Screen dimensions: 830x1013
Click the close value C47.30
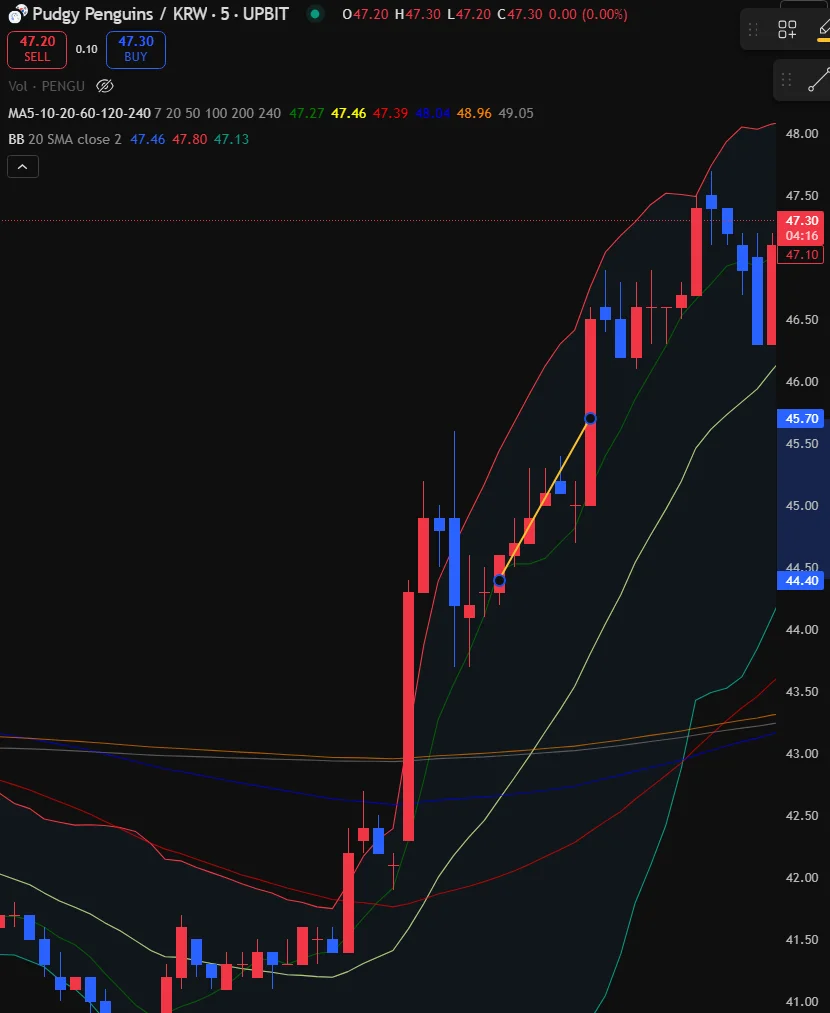click(520, 14)
